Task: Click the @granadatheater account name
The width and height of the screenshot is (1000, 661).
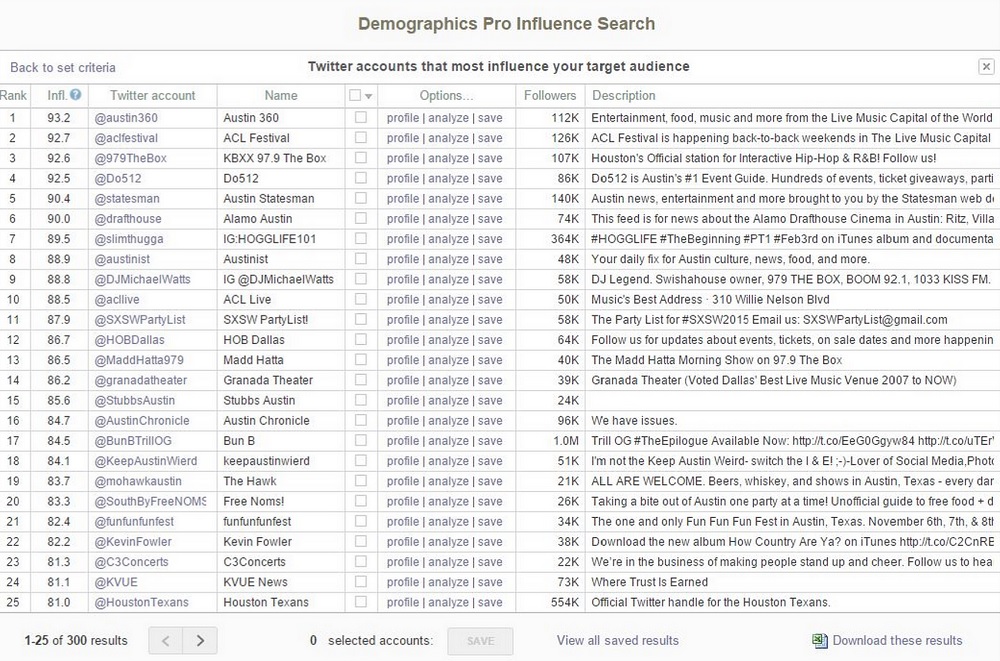Action: coord(140,380)
